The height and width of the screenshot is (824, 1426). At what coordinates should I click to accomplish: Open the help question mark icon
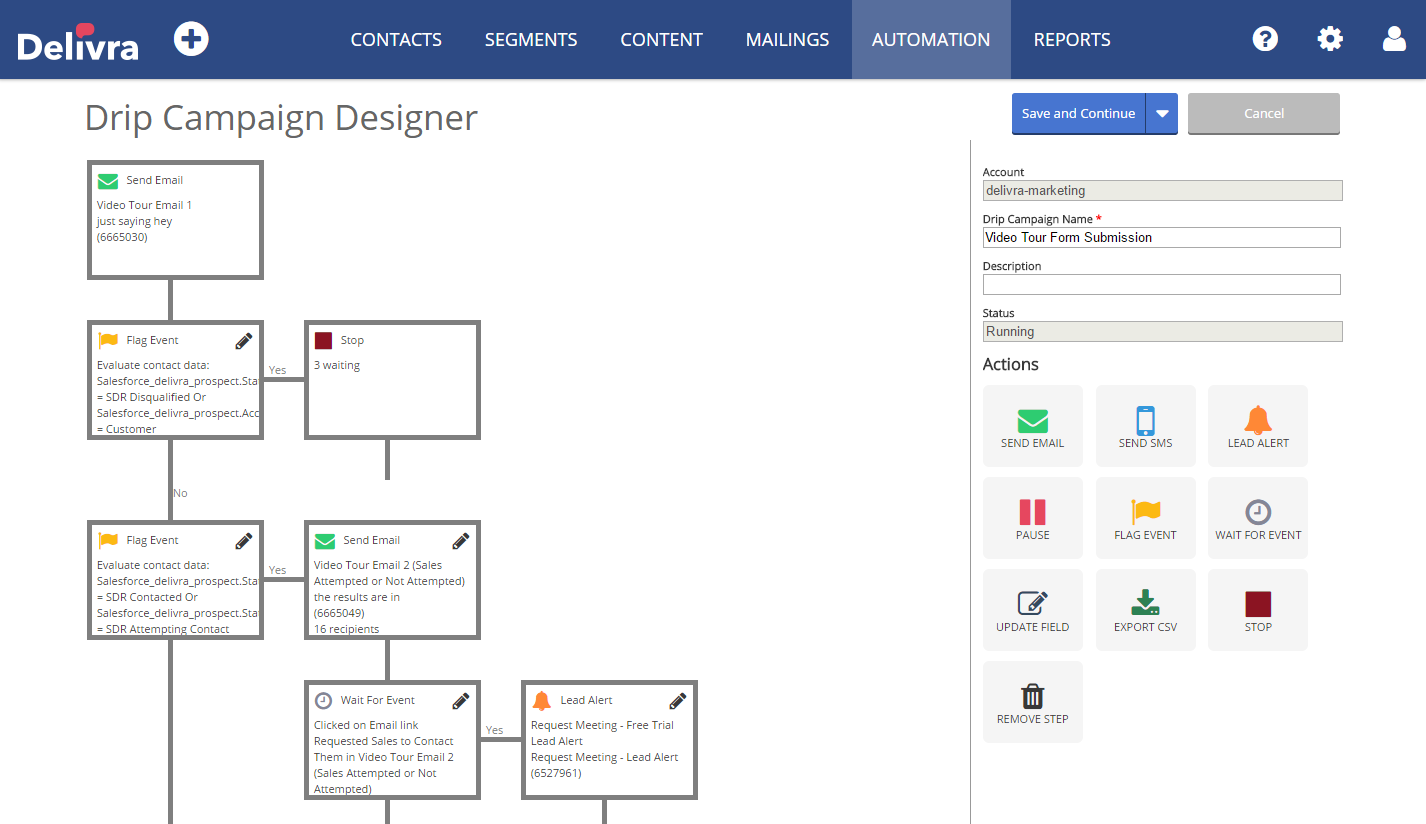click(1265, 39)
